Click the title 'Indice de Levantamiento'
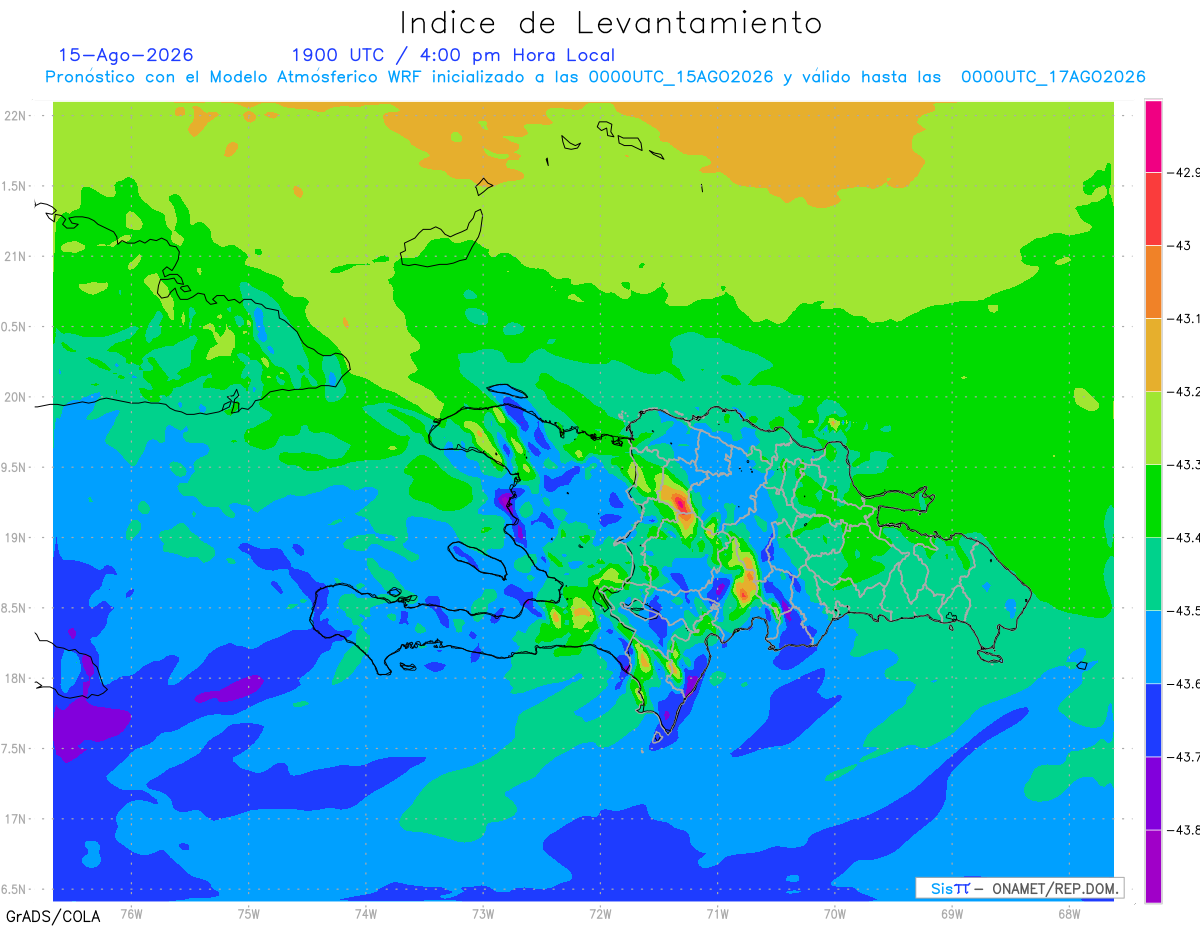 (x=611, y=22)
